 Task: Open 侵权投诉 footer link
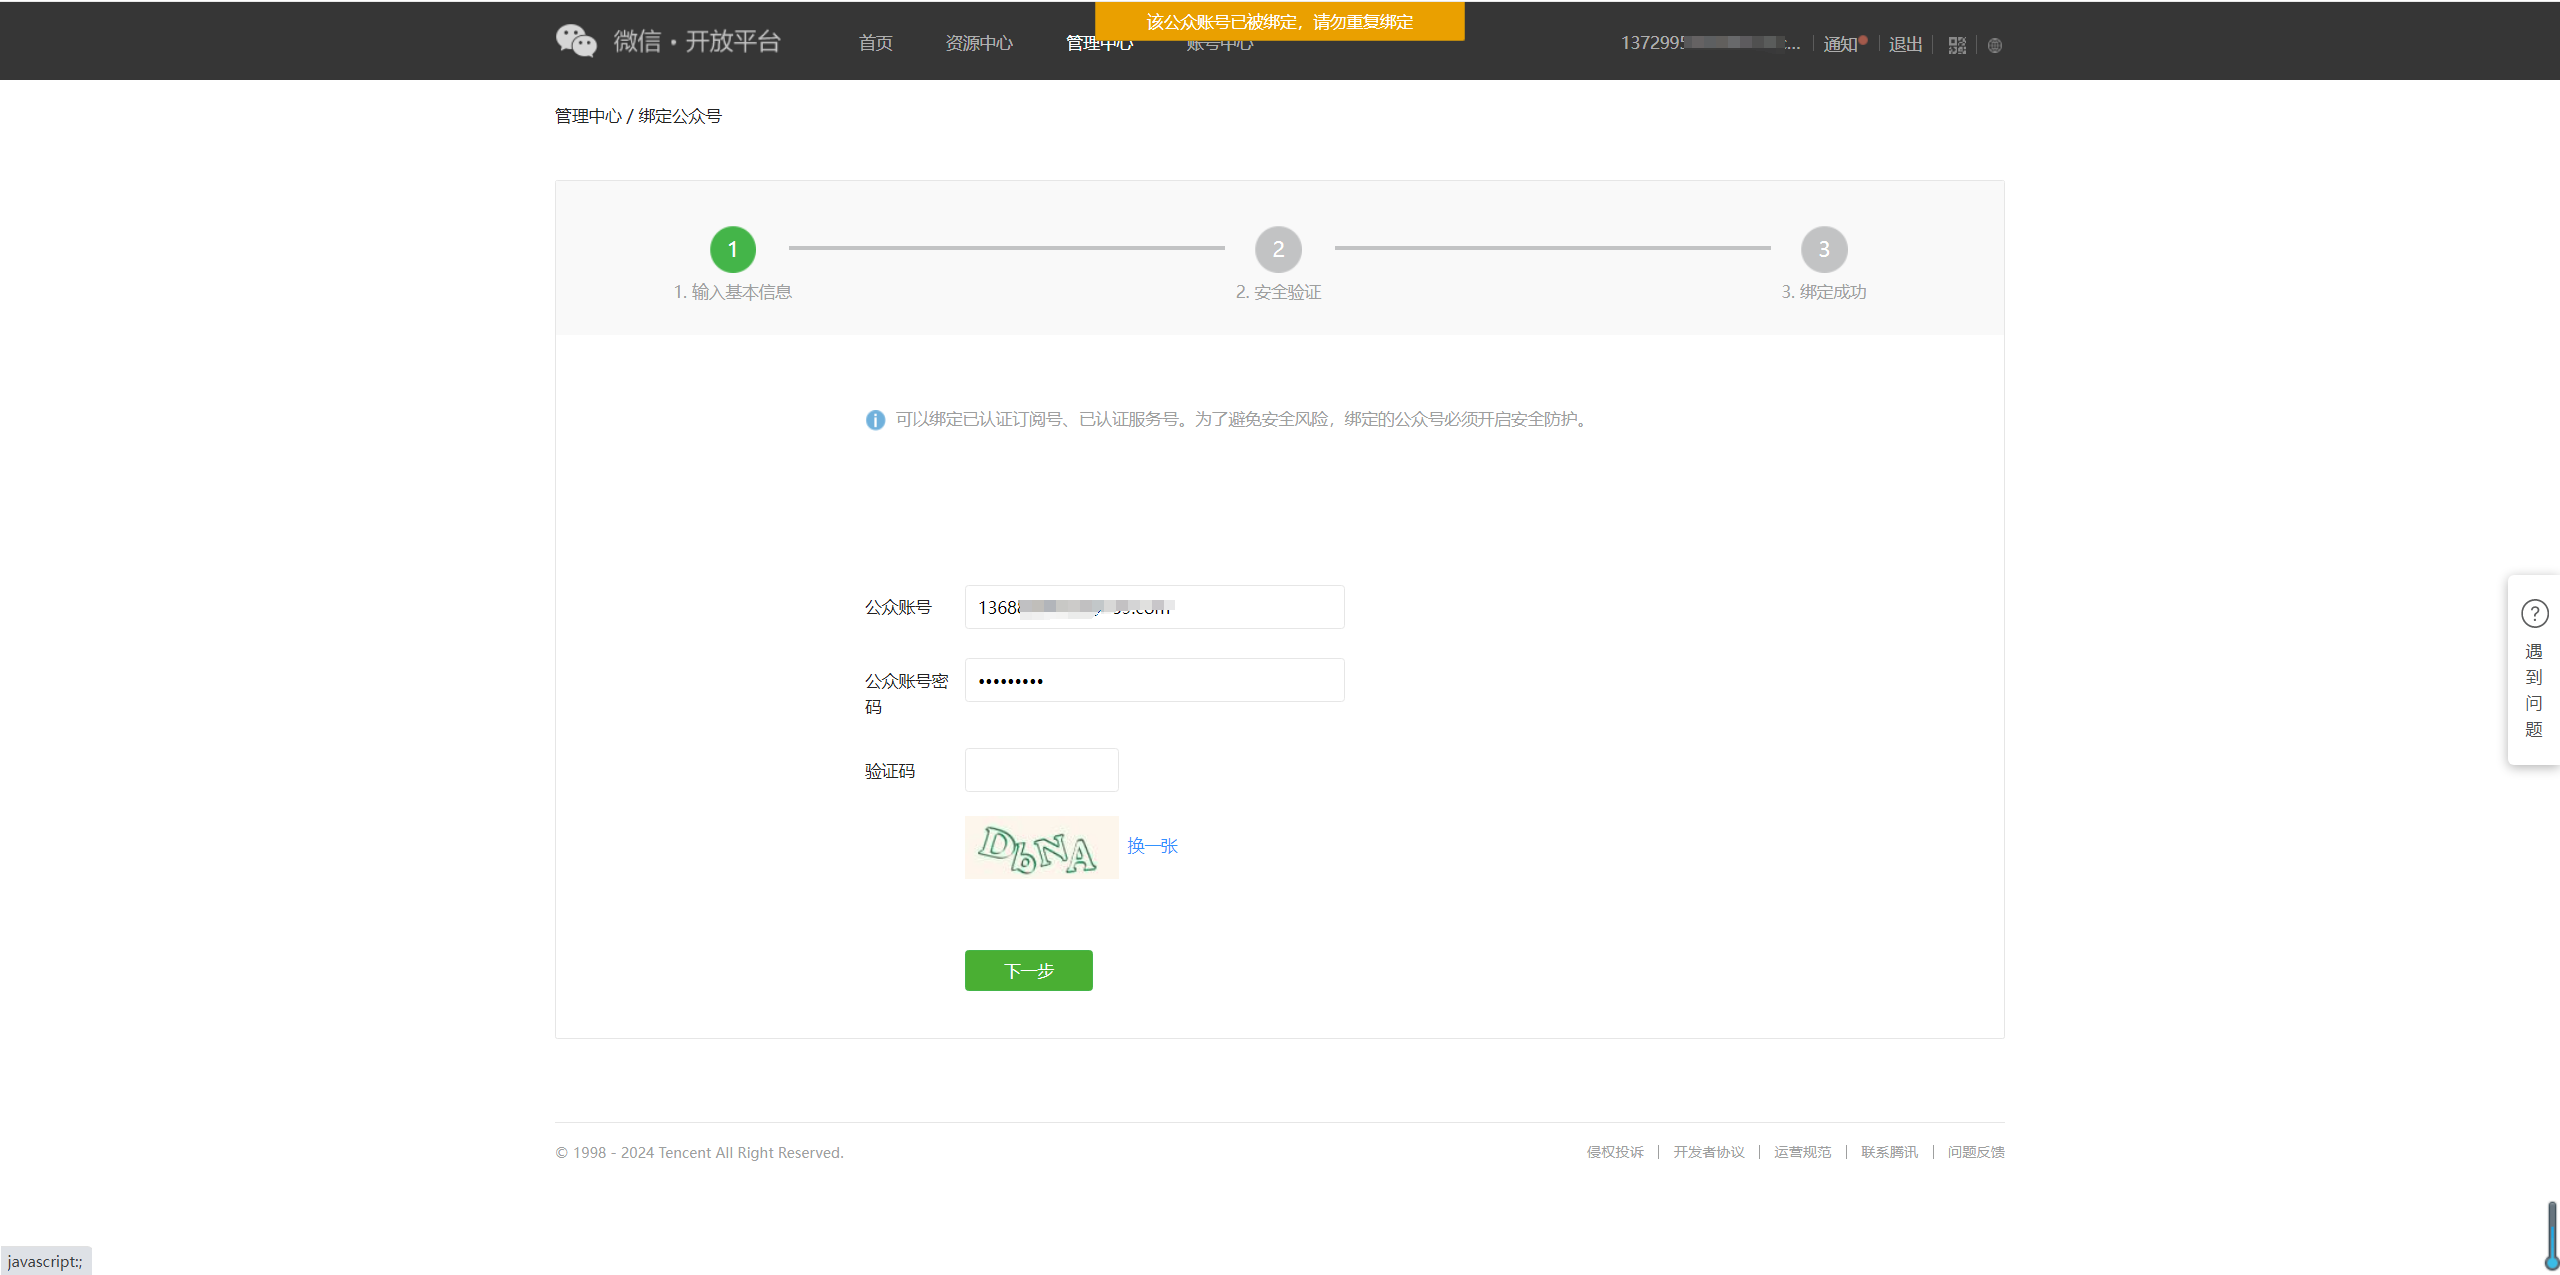tap(1615, 1152)
